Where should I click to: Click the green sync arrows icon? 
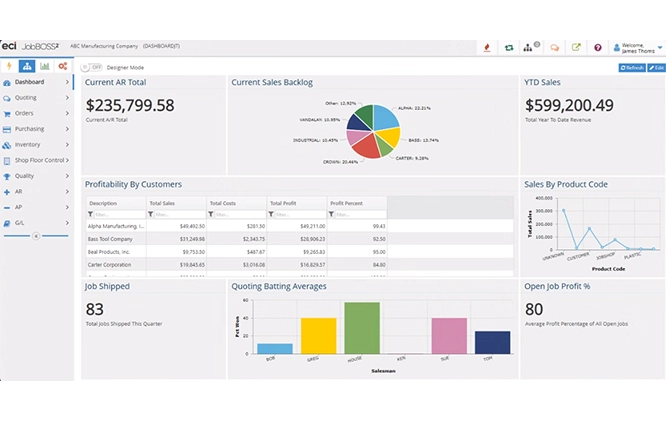[509, 48]
